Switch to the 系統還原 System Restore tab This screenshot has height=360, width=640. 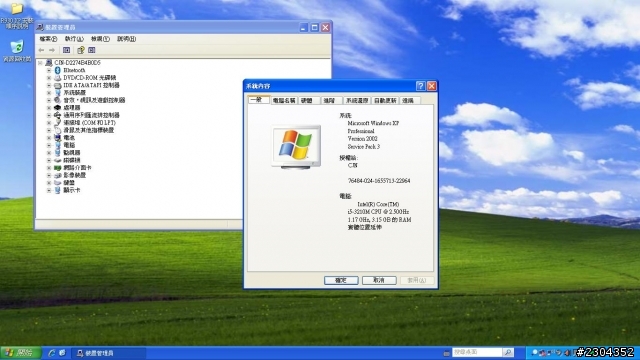357,100
